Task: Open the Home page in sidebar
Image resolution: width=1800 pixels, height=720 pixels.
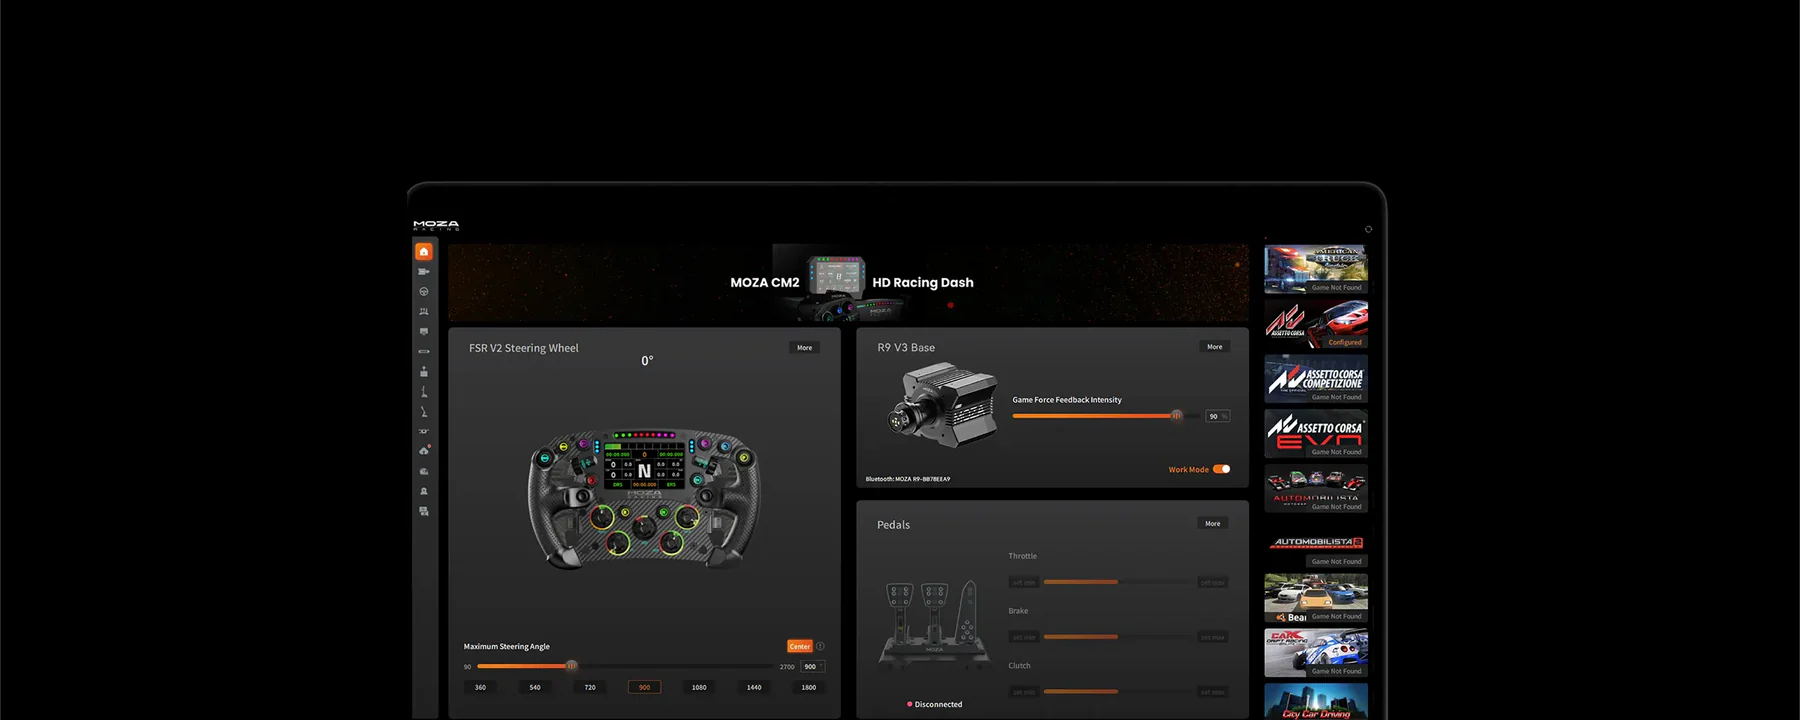Action: [x=424, y=252]
